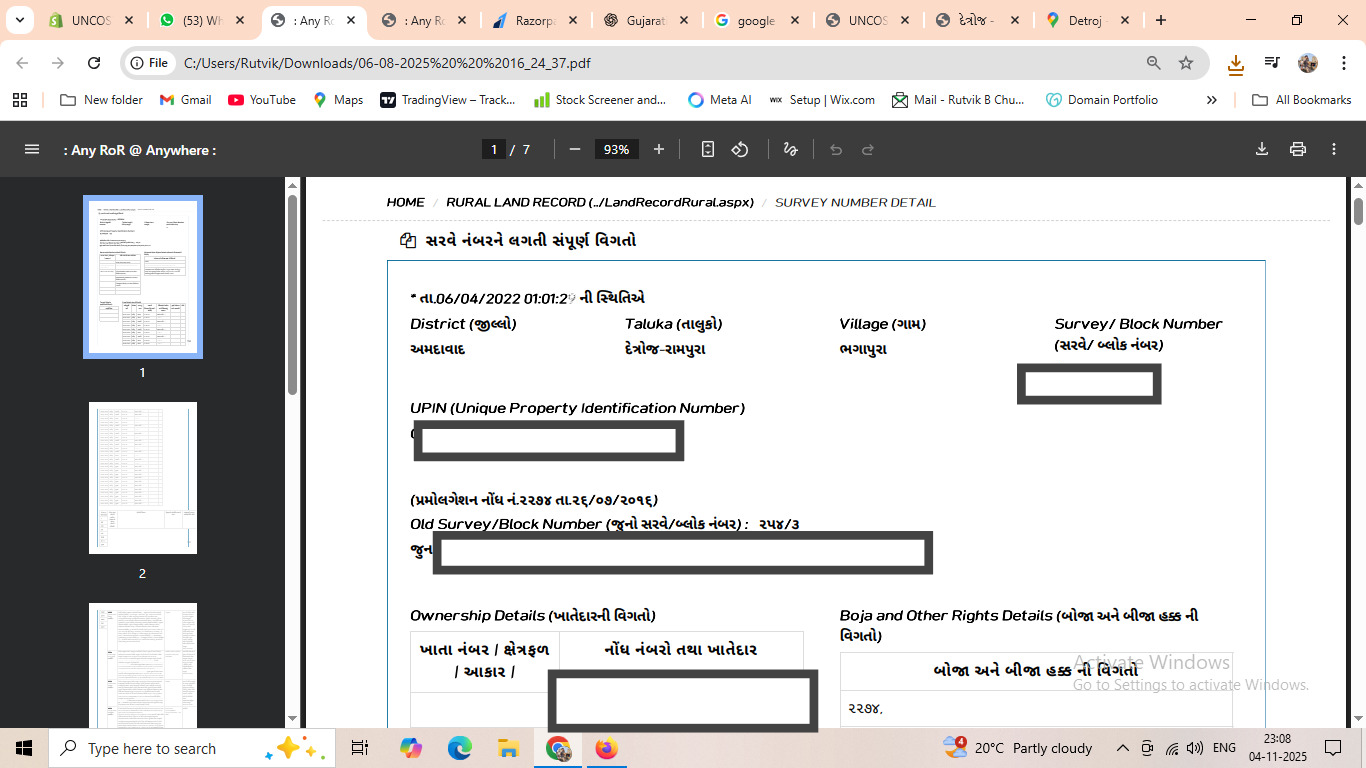Viewport: 1366px width, 768px height.
Task: Click the page number input field
Action: point(493,149)
